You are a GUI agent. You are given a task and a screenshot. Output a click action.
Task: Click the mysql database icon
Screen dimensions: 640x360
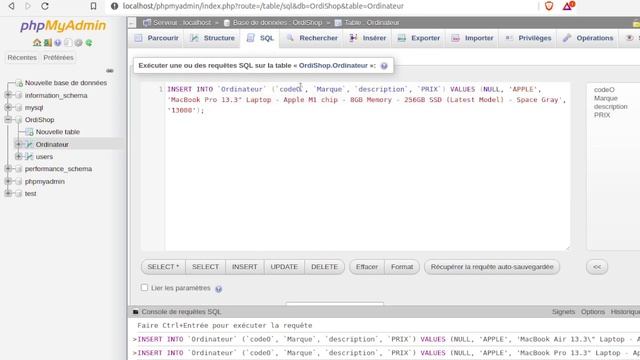pos(19,108)
